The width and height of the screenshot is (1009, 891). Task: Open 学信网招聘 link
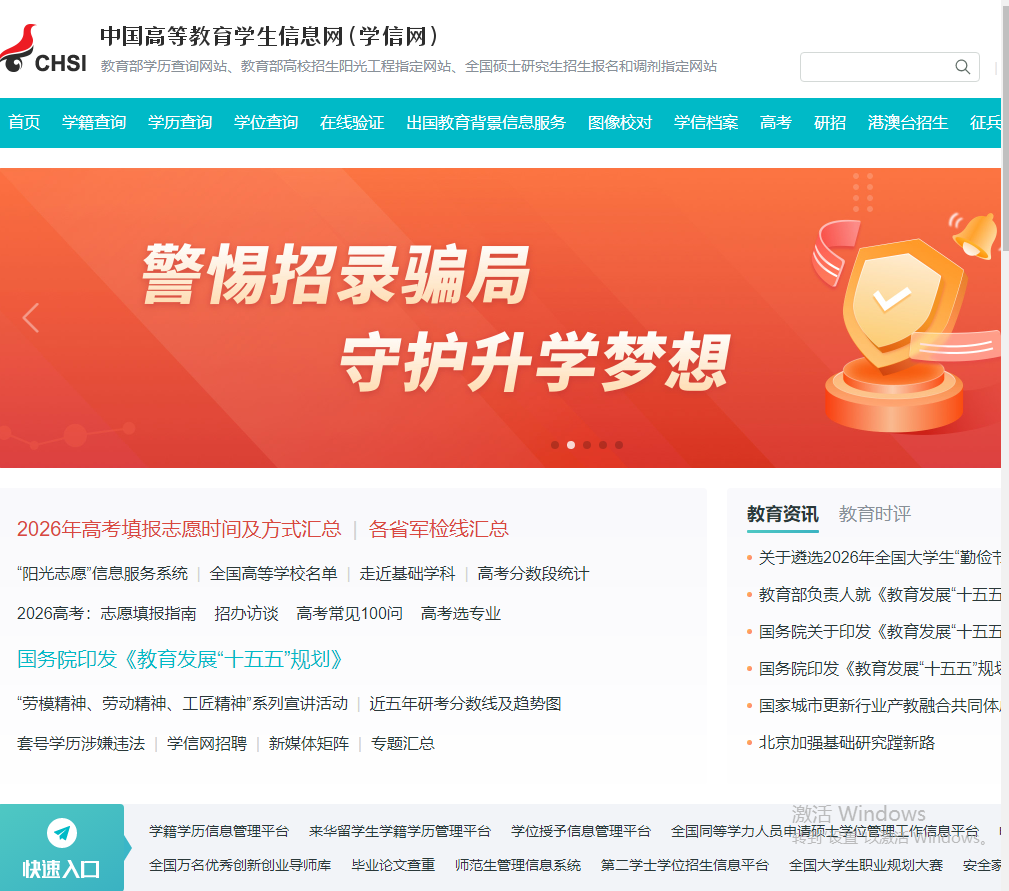click(x=207, y=743)
